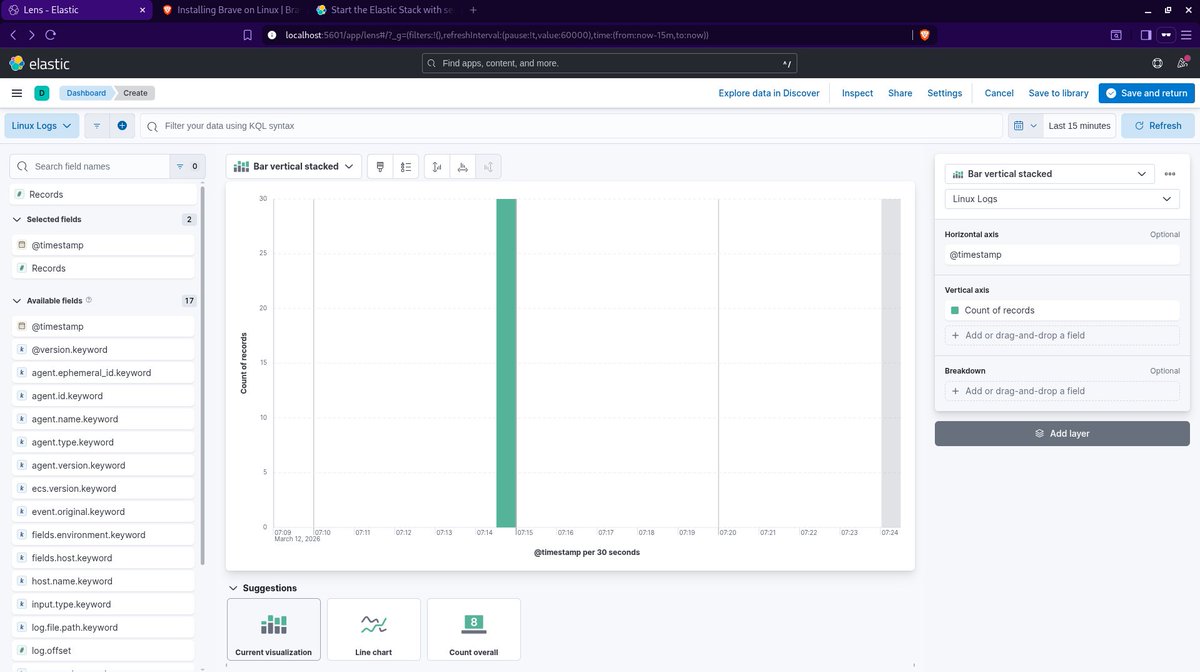Image resolution: width=1200 pixels, height=672 pixels.
Task: Click Explore data in Discover
Action: (x=769, y=93)
